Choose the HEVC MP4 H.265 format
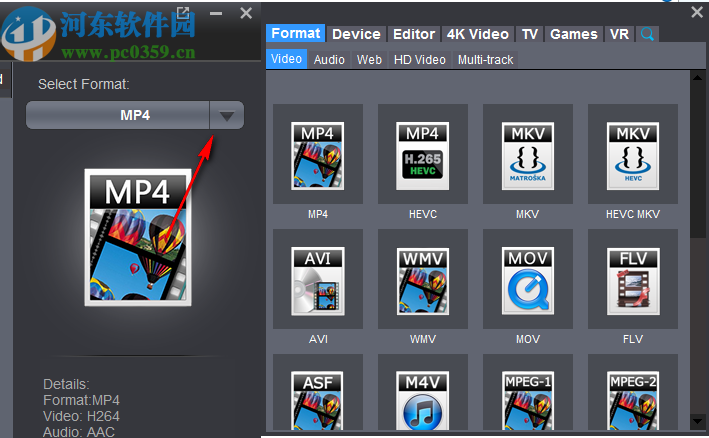This screenshot has width=709, height=438. click(x=422, y=155)
